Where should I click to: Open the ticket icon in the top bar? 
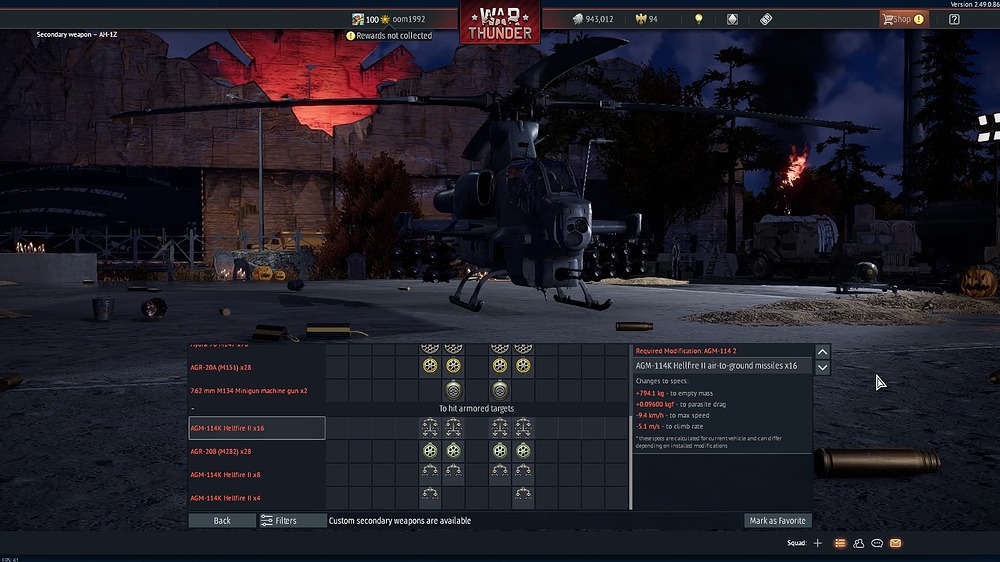point(766,19)
